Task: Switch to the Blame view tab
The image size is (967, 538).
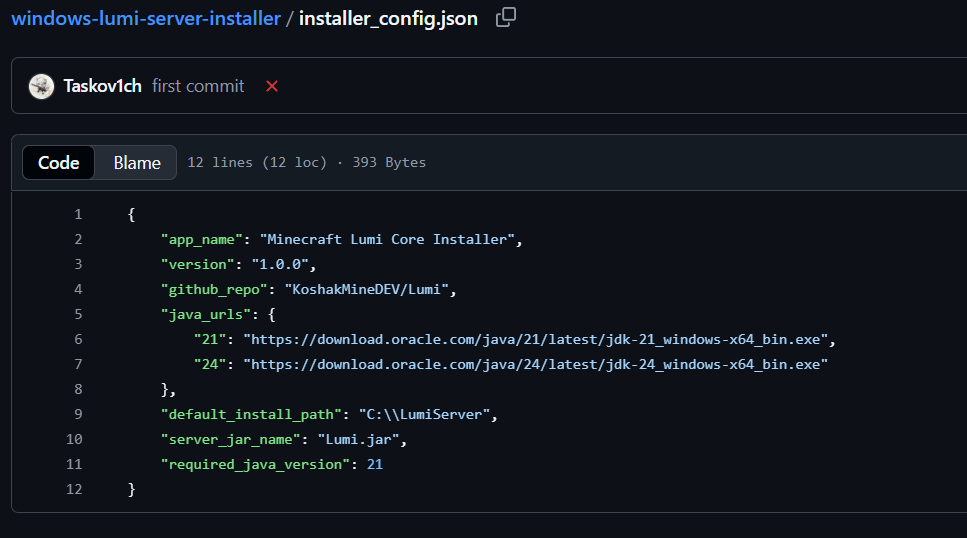Action: click(137, 162)
